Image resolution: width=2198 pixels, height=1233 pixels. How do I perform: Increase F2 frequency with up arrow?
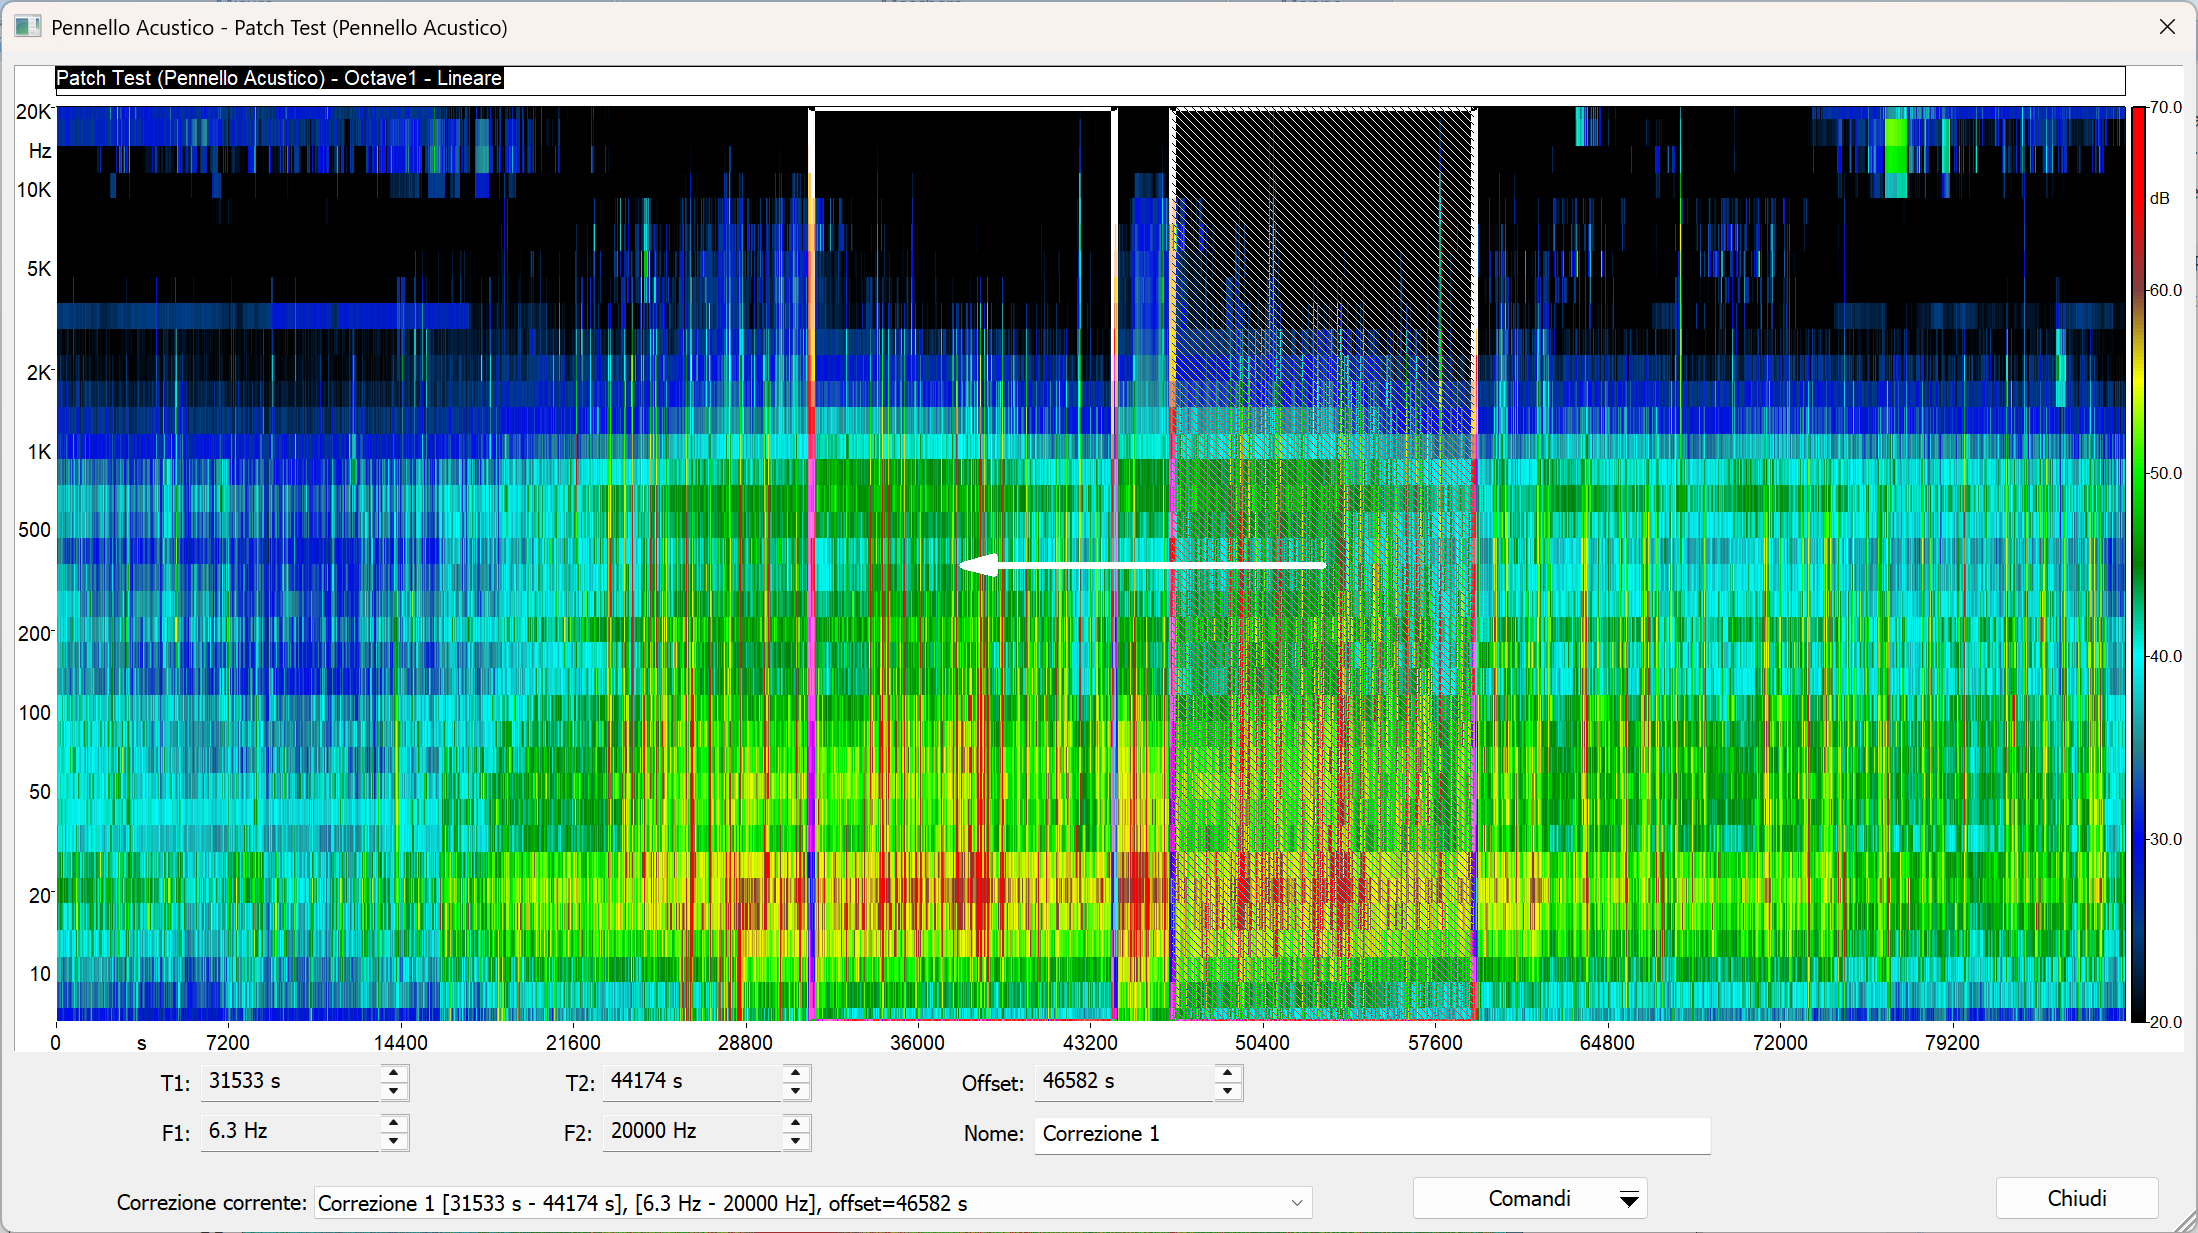pos(796,1122)
